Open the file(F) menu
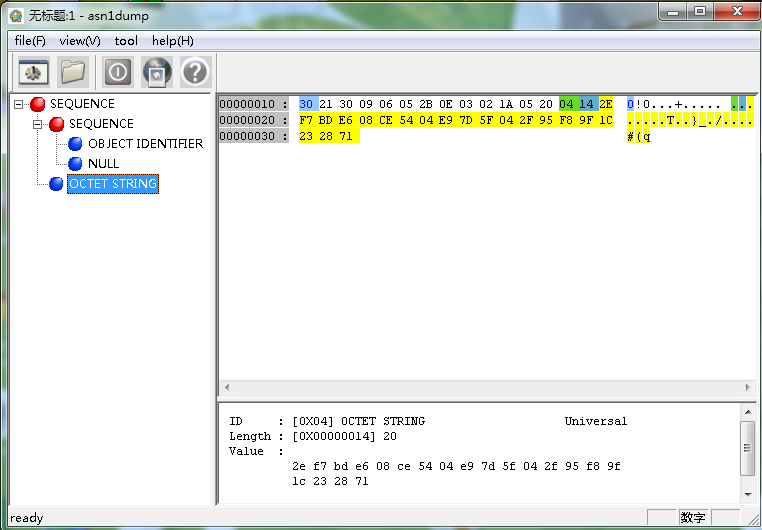 click(30, 41)
